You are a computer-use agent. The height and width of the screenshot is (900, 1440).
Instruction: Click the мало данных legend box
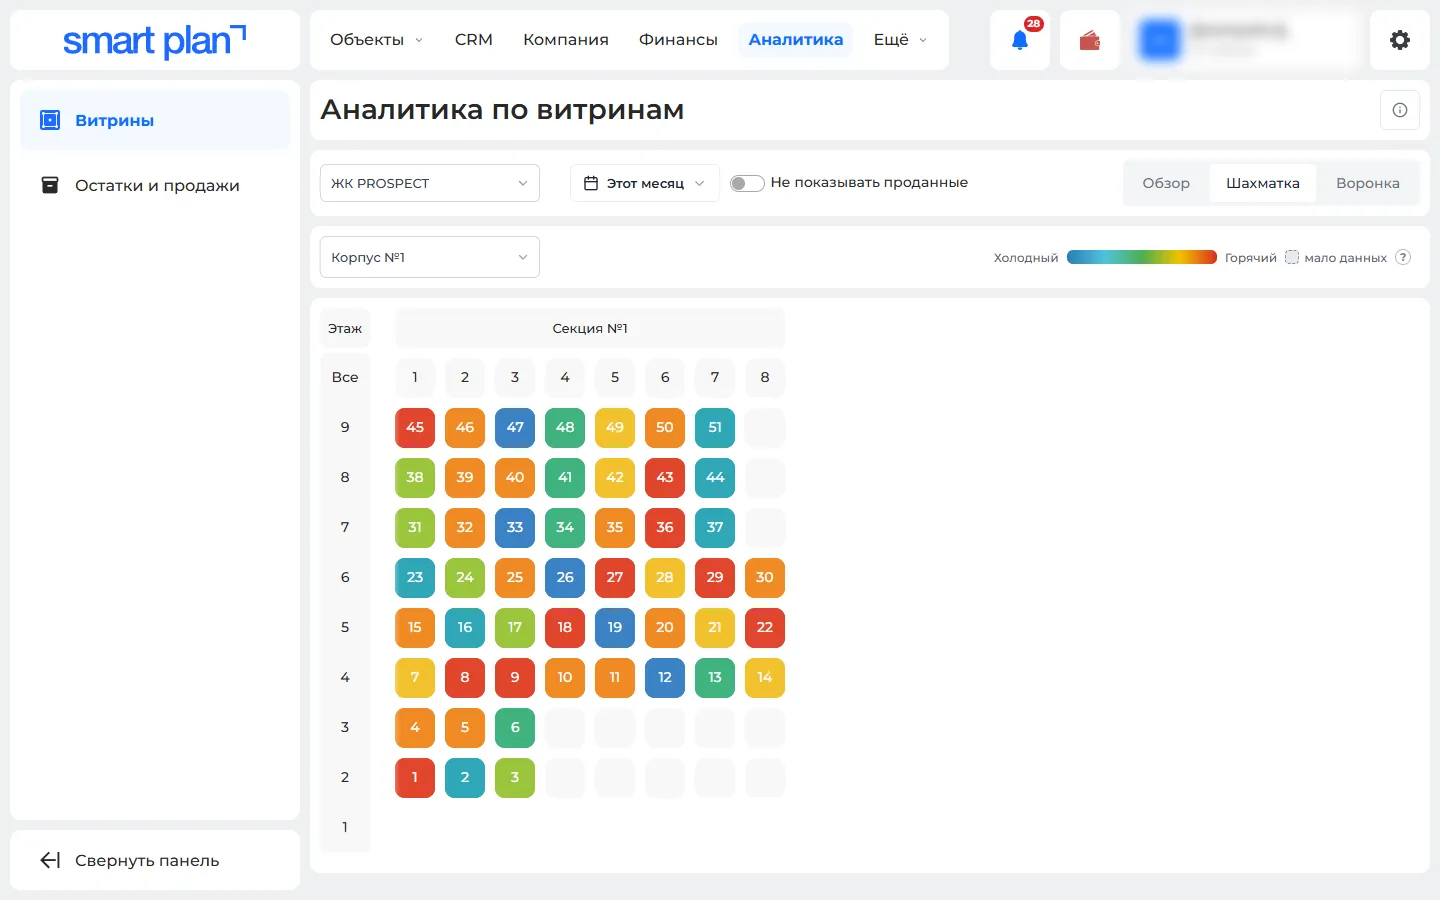coord(1292,257)
